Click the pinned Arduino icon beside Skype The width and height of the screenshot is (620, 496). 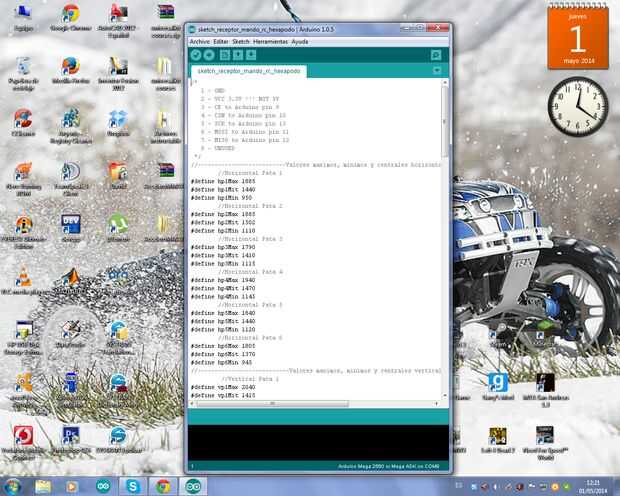103,487
